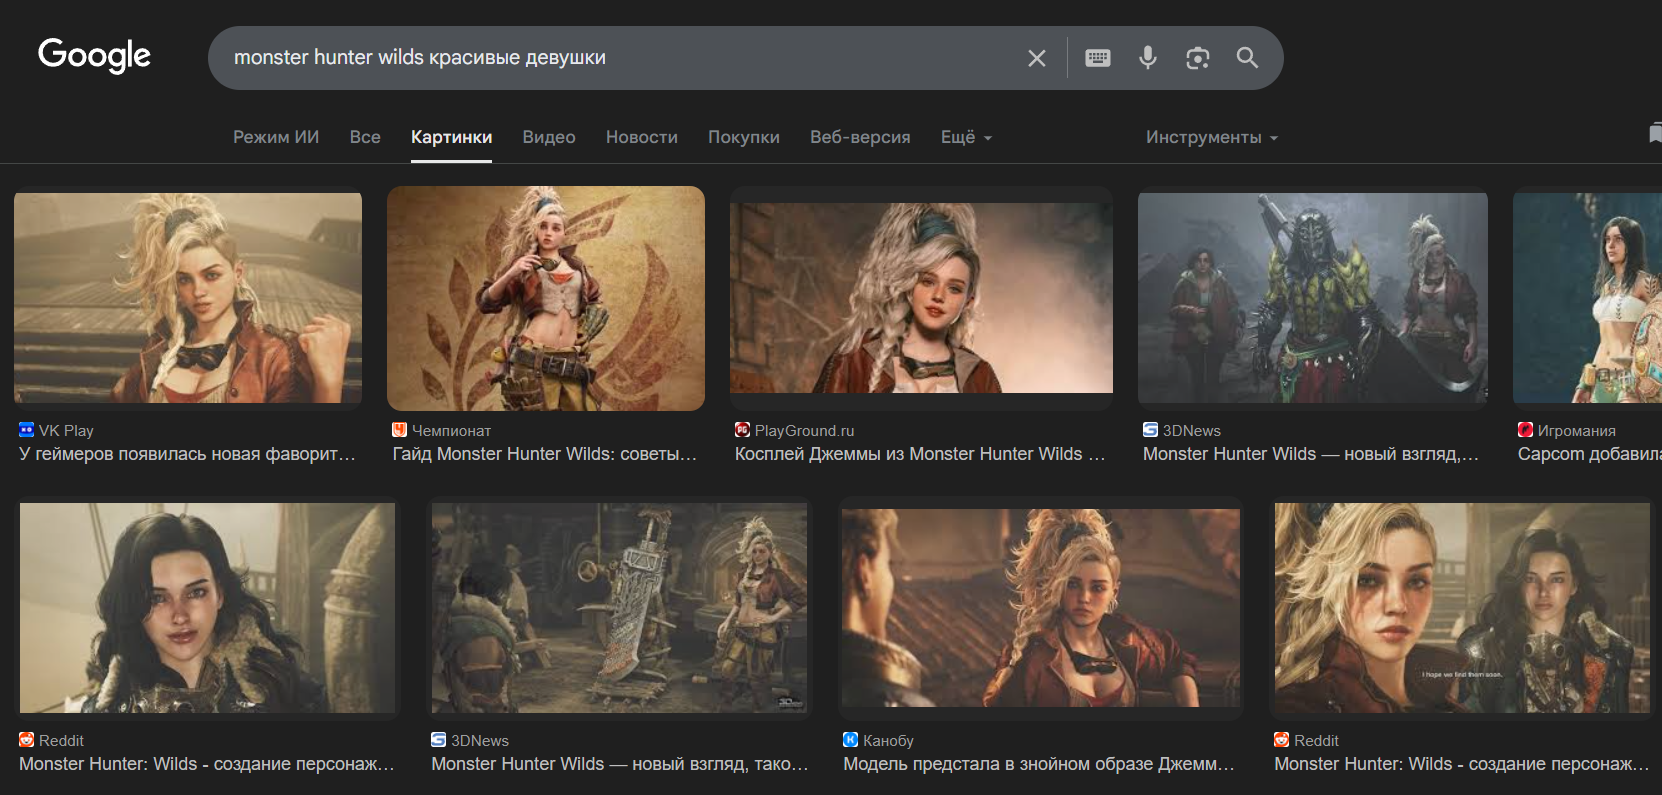Screen dimensions: 1662x795
Task: Click the VK Play source favicon
Action: (x=27, y=430)
